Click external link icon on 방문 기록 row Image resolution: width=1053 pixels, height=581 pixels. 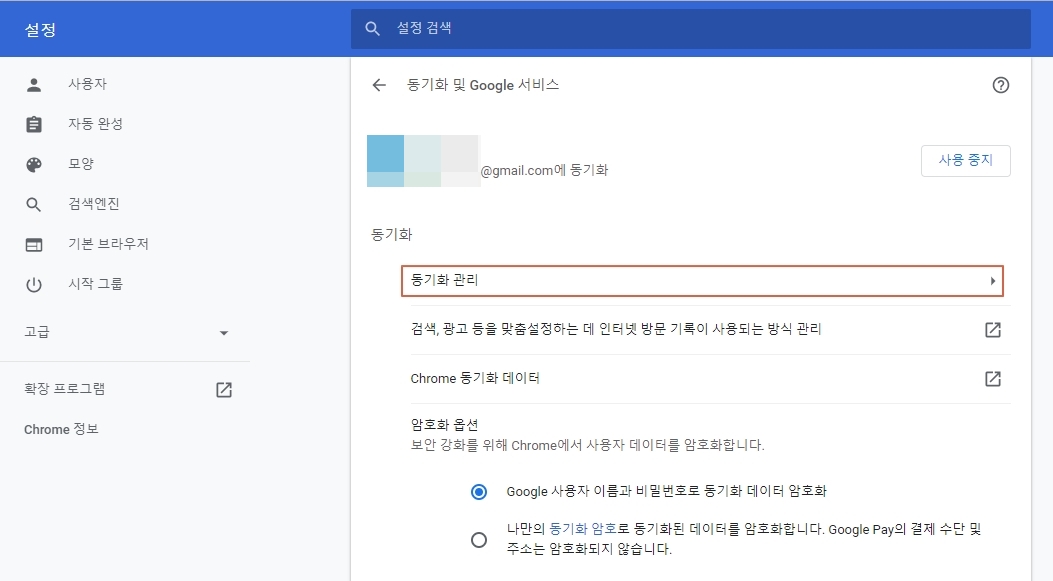[993, 330]
